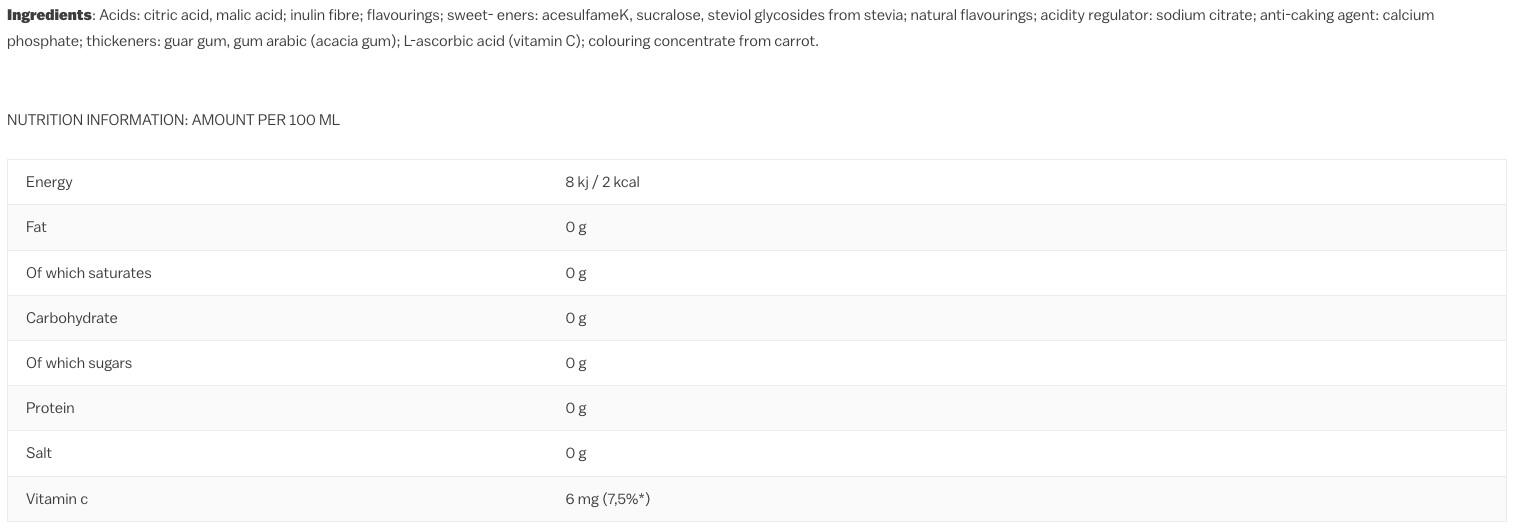Select the Energy row label
Image resolution: width=1514 pixels, height=529 pixels.
[x=49, y=182]
